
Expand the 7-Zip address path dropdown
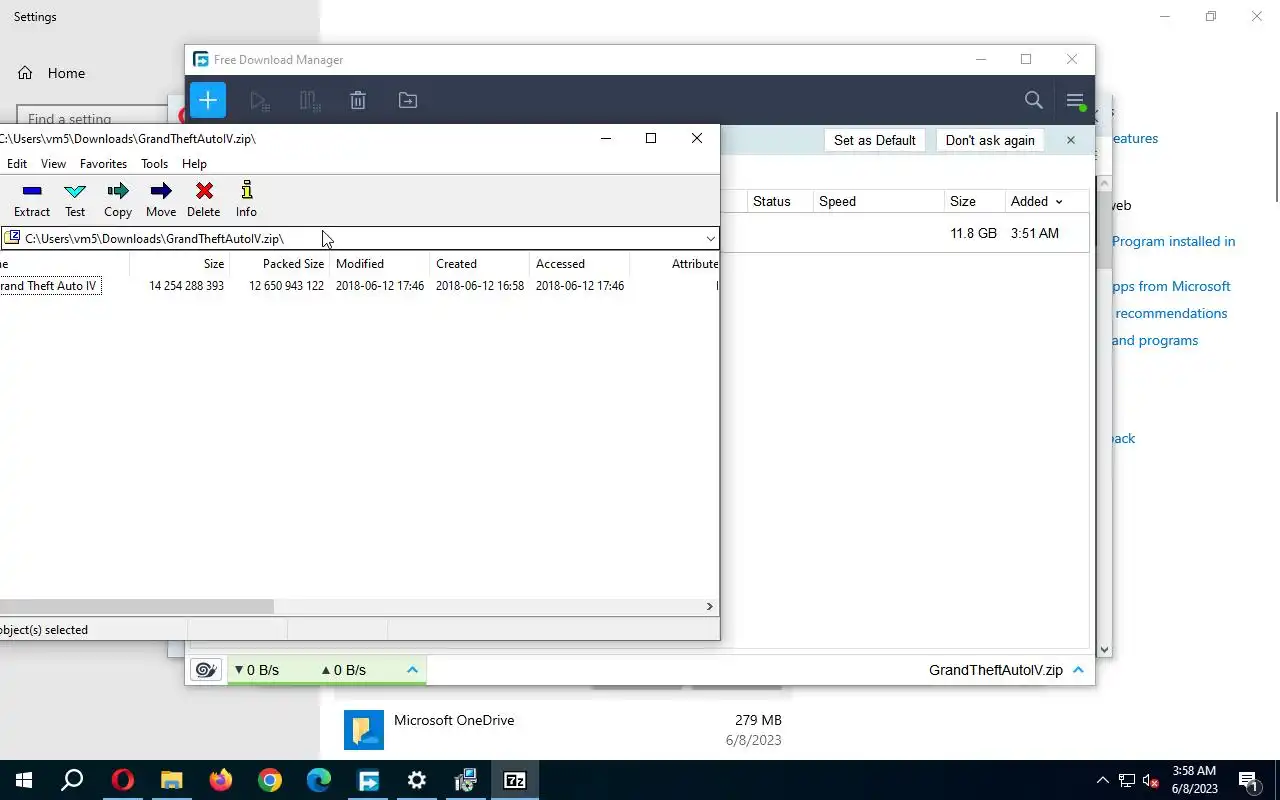pyautogui.click(x=710, y=238)
